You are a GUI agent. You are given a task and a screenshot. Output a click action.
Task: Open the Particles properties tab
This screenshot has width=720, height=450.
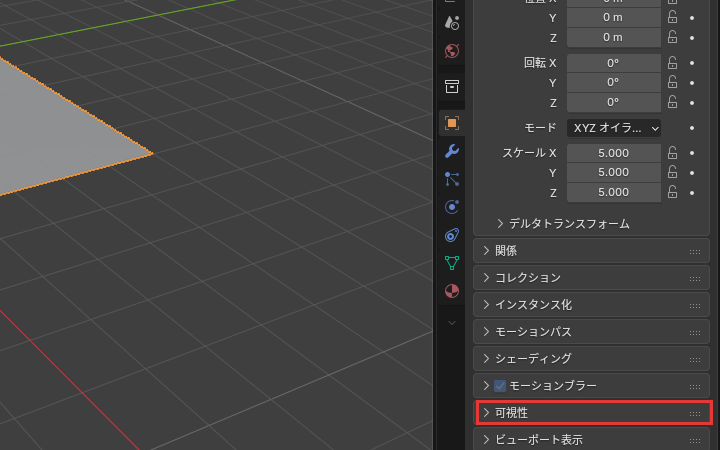click(x=452, y=179)
